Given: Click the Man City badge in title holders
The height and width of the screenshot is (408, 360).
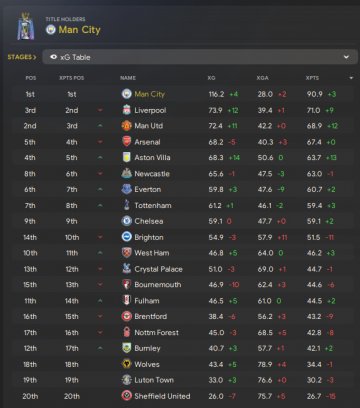Looking at the screenshot, I should pos(51,30).
